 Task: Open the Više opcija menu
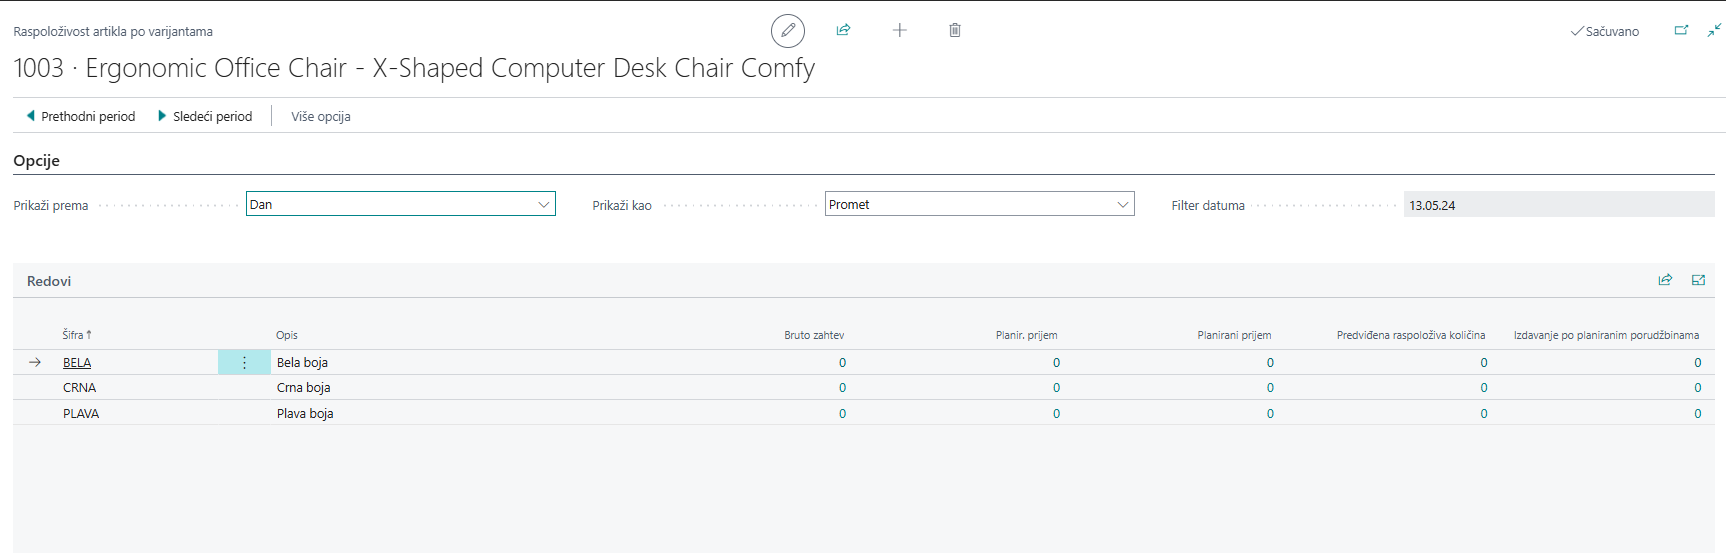320,116
